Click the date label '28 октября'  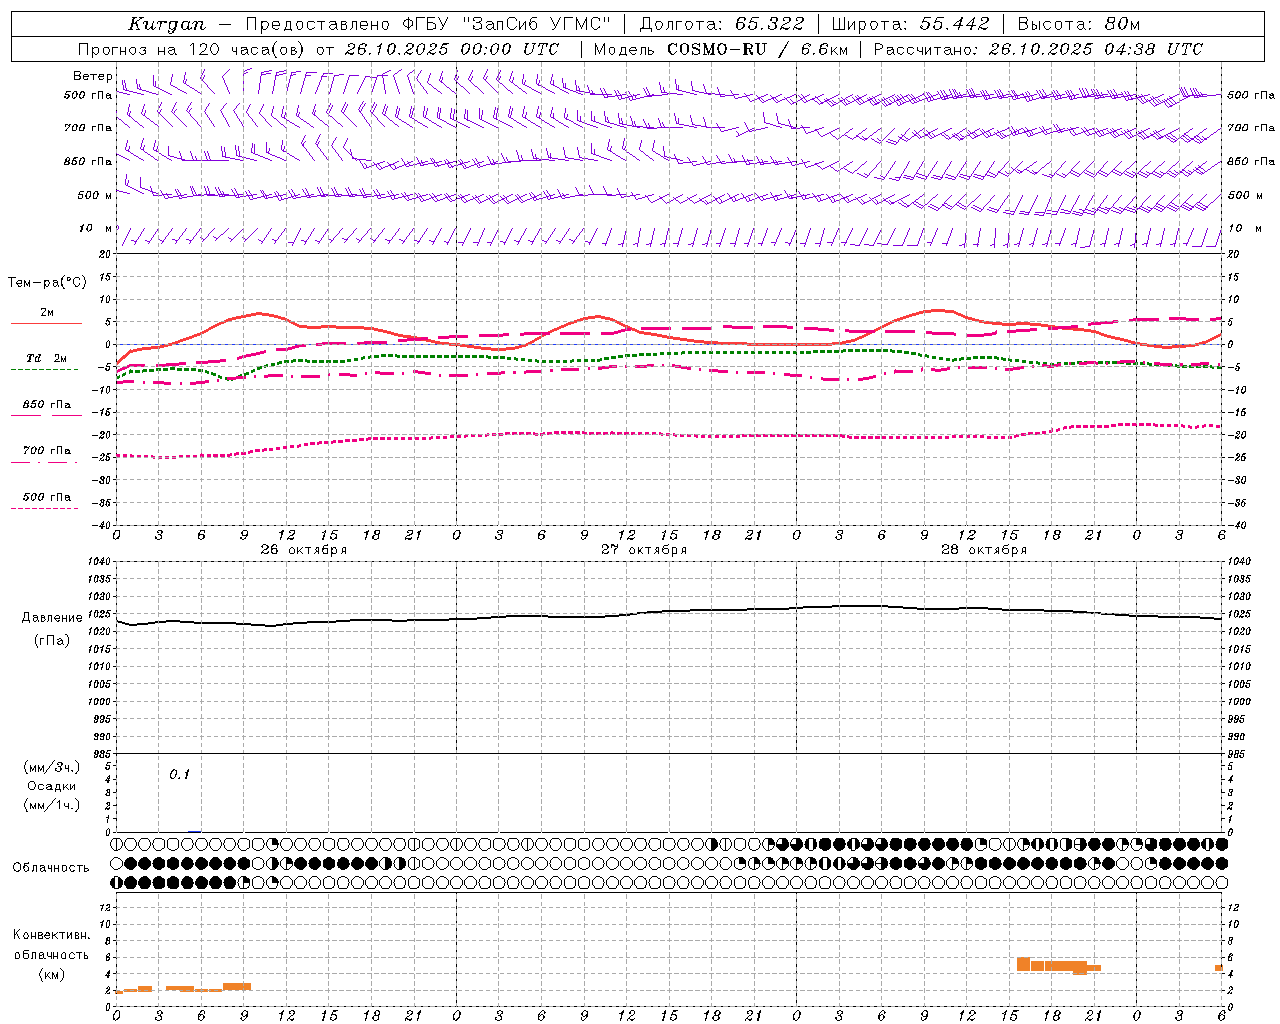(984, 550)
